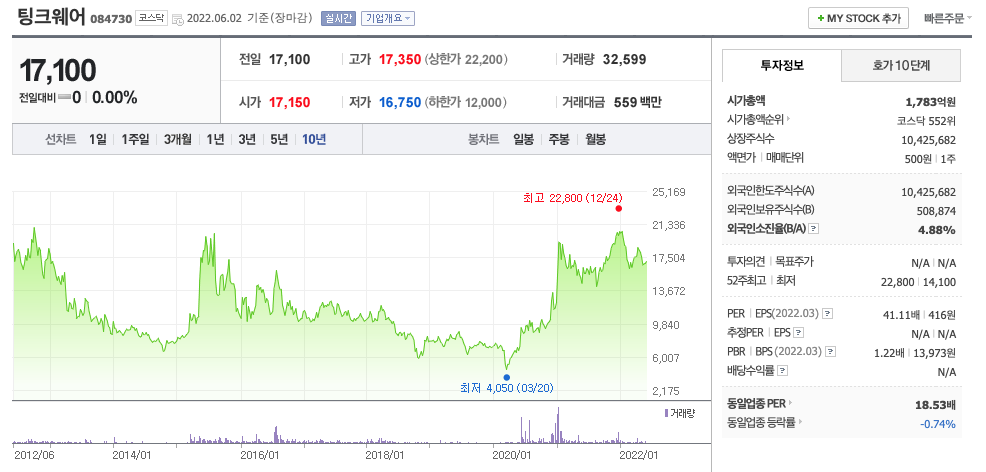
Task: Click the 2022.06.02 기준(장마감) date text
Action: point(250,18)
